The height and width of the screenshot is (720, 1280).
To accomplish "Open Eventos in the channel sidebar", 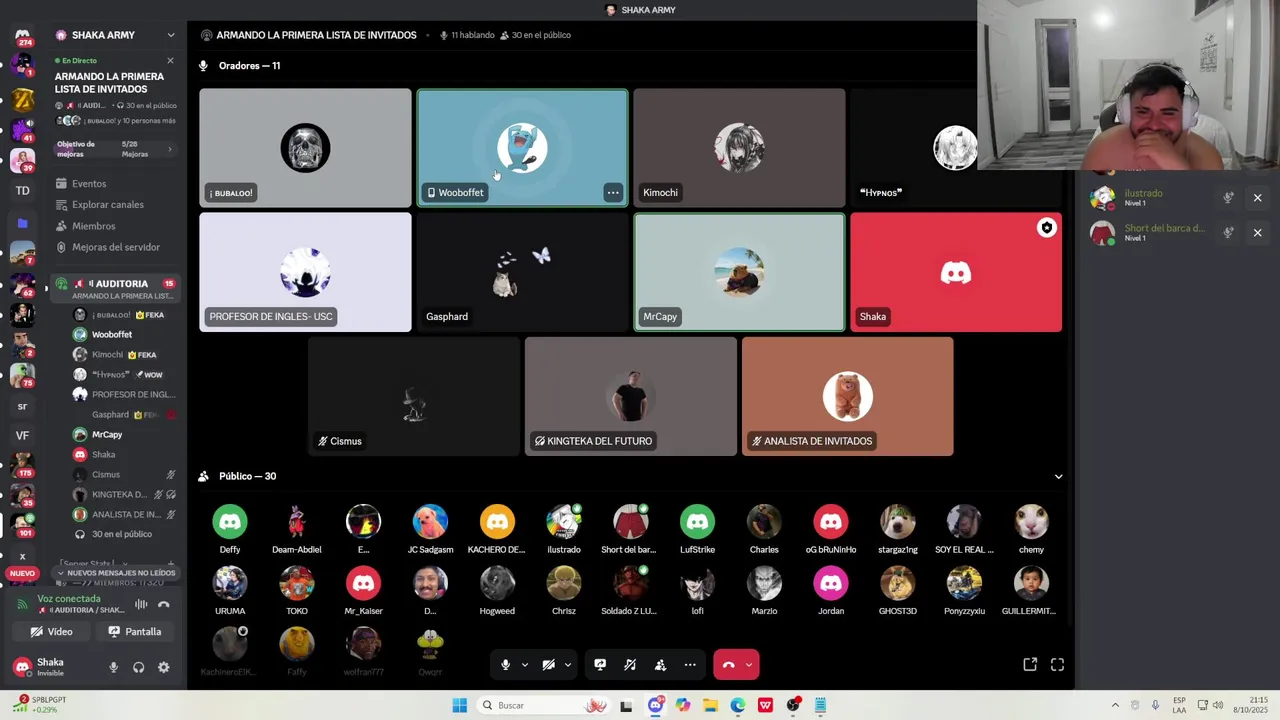I will [x=88, y=183].
